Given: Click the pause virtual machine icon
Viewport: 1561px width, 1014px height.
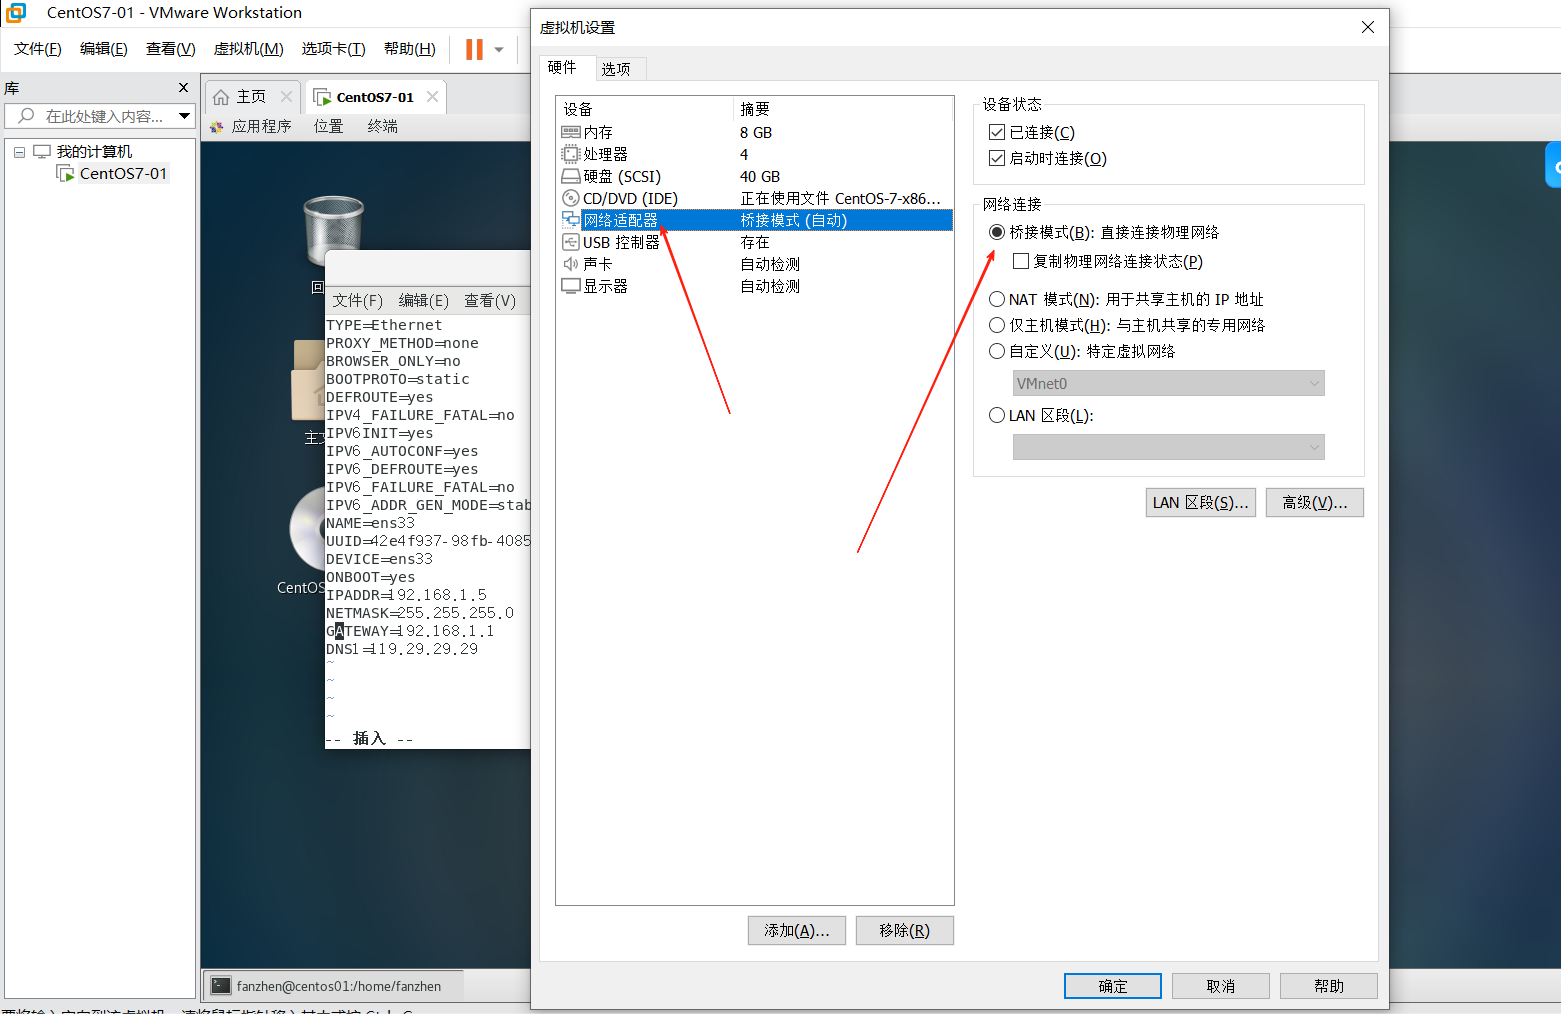Looking at the screenshot, I should [474, 49].
